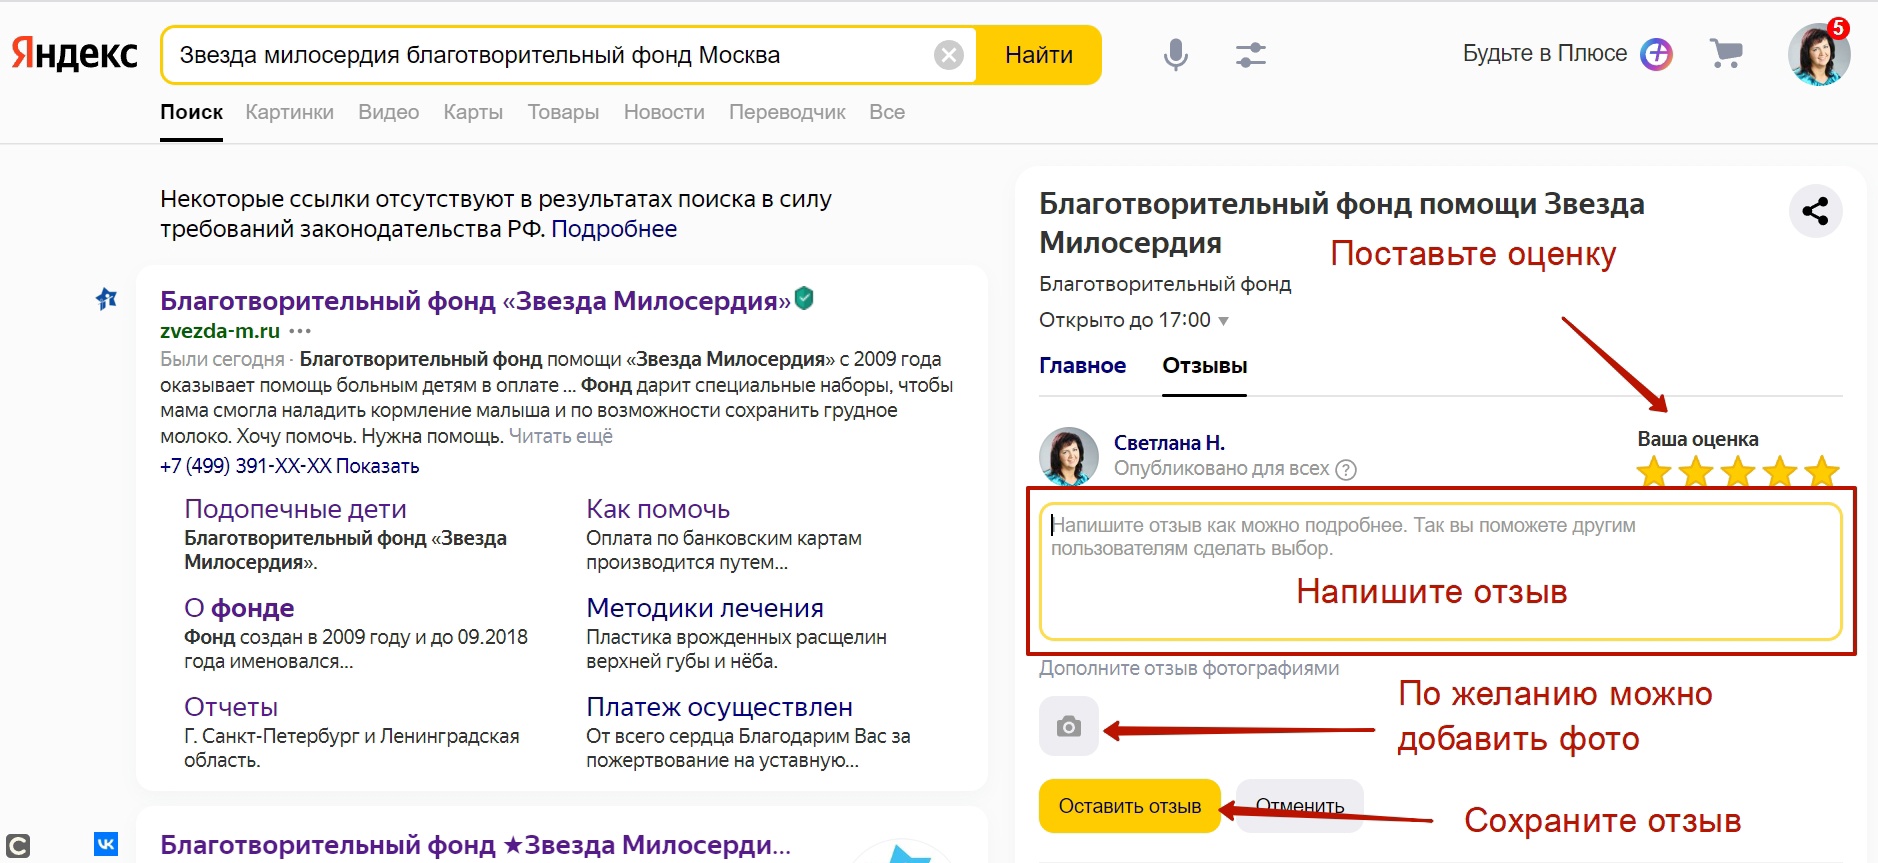
Task: Open the О фонде sitelink
Action: pos(239,608)
